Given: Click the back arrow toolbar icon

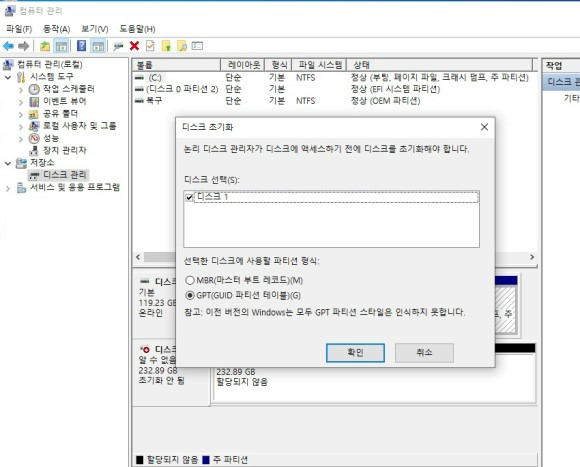Looking at the screenshot, I should click(x=8, y=46).
